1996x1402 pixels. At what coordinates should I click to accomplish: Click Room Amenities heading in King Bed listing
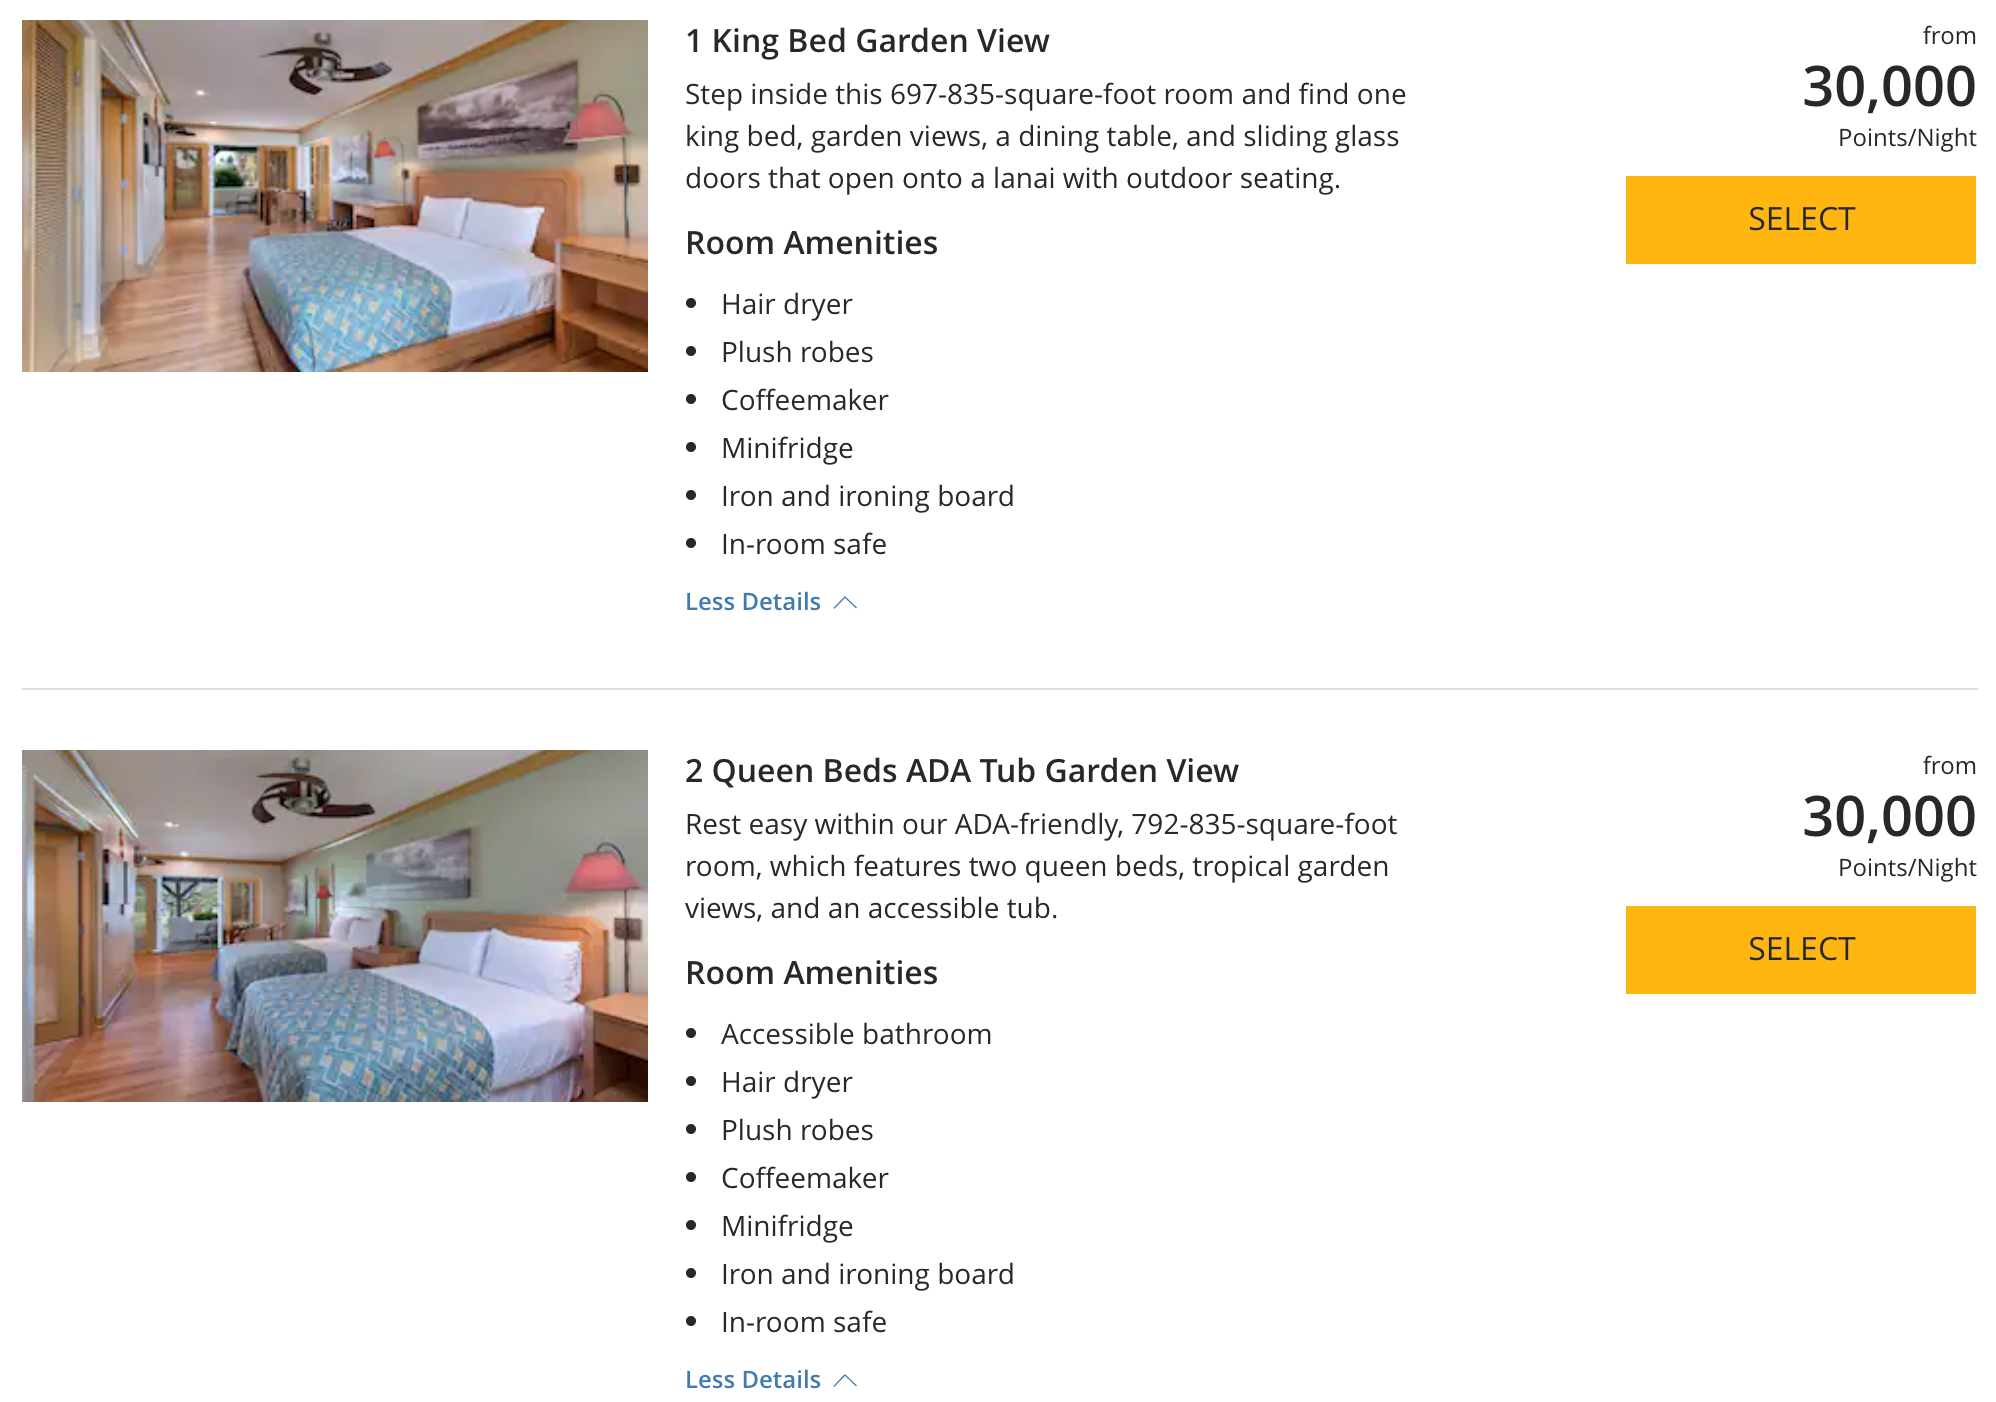click(811, 243)
